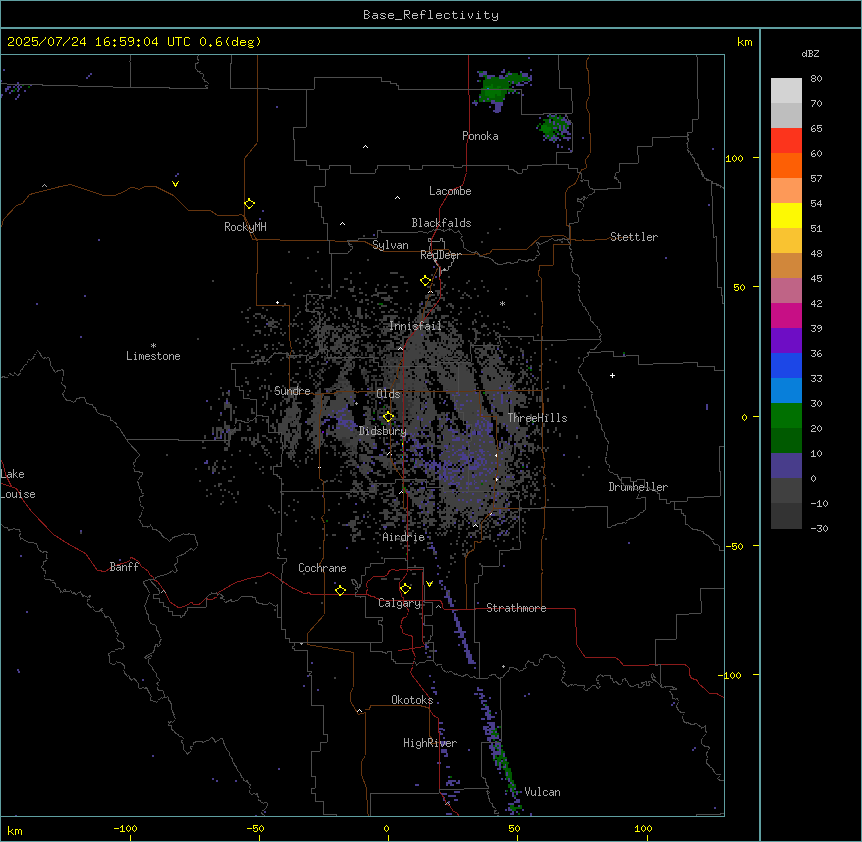Click the Okotoks label
Image resolution: width=862 pixels, height=842 pixels.
point(412,700)
